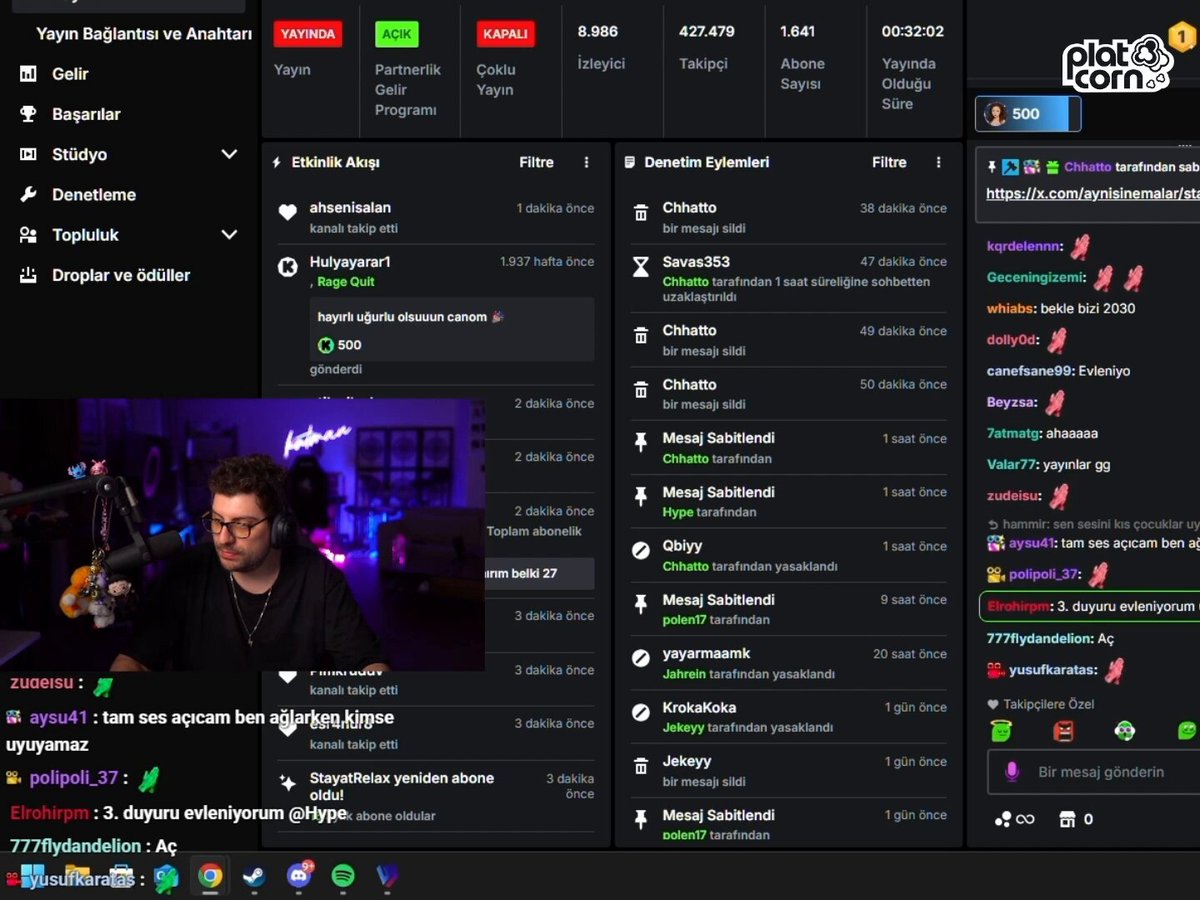The image size is (1200, 900).
Task: Open the x.com link in pinned message
Action: 1092,193
